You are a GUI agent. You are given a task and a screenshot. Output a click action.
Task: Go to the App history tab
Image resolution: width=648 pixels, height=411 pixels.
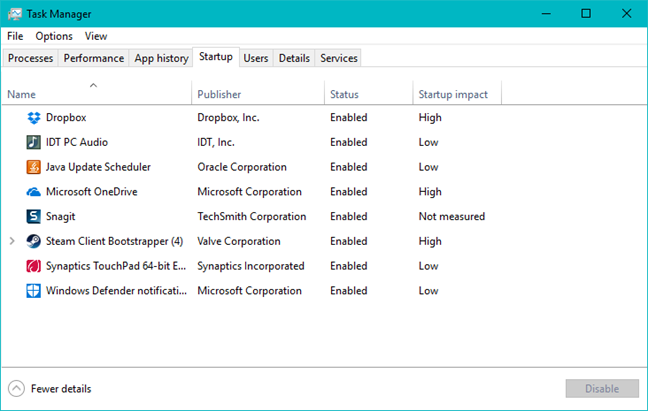click(x=161, y=58)
